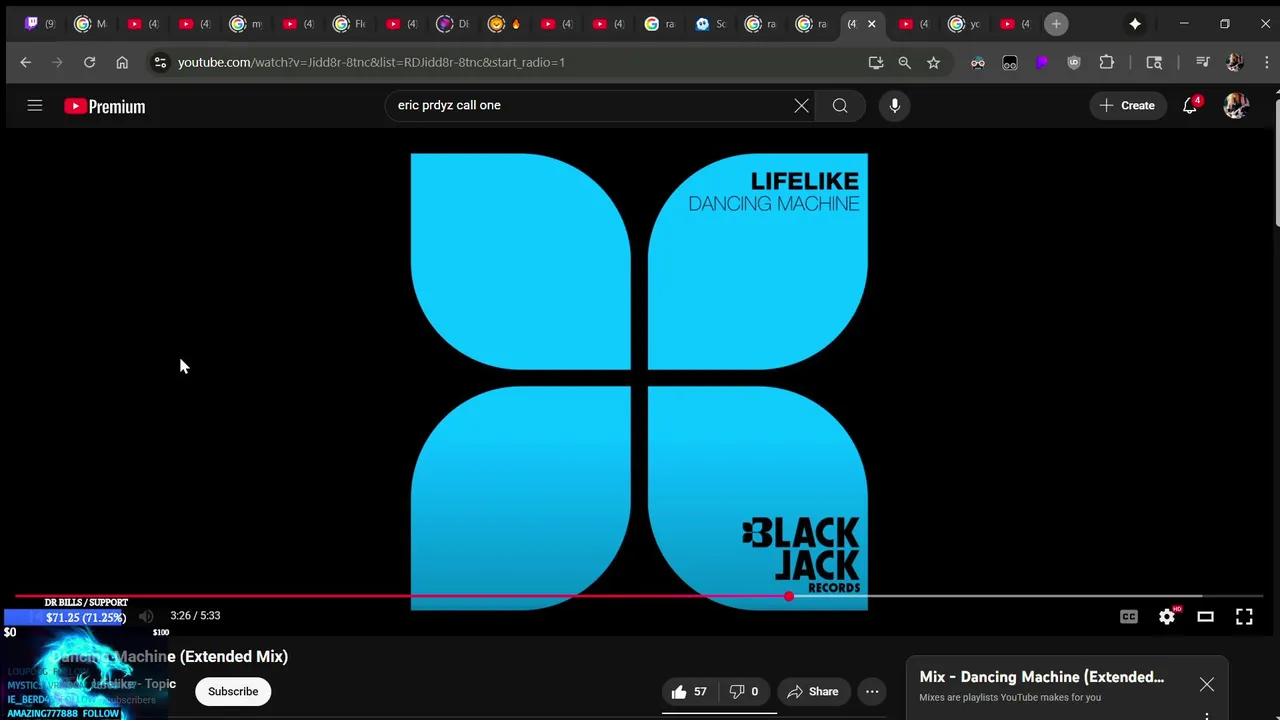
Task: Close the active YouTube tab
Action: pyautogui.click(x=871, y=24)
